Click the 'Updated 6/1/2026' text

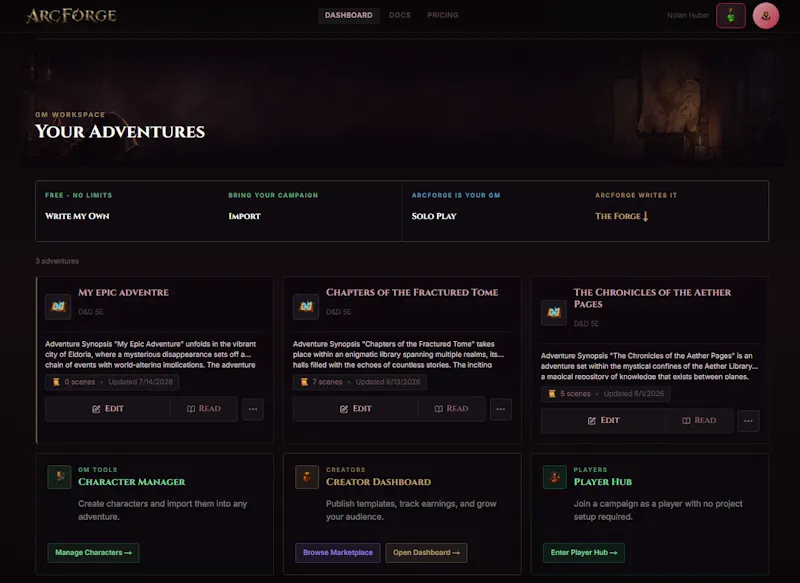(634, 394)
